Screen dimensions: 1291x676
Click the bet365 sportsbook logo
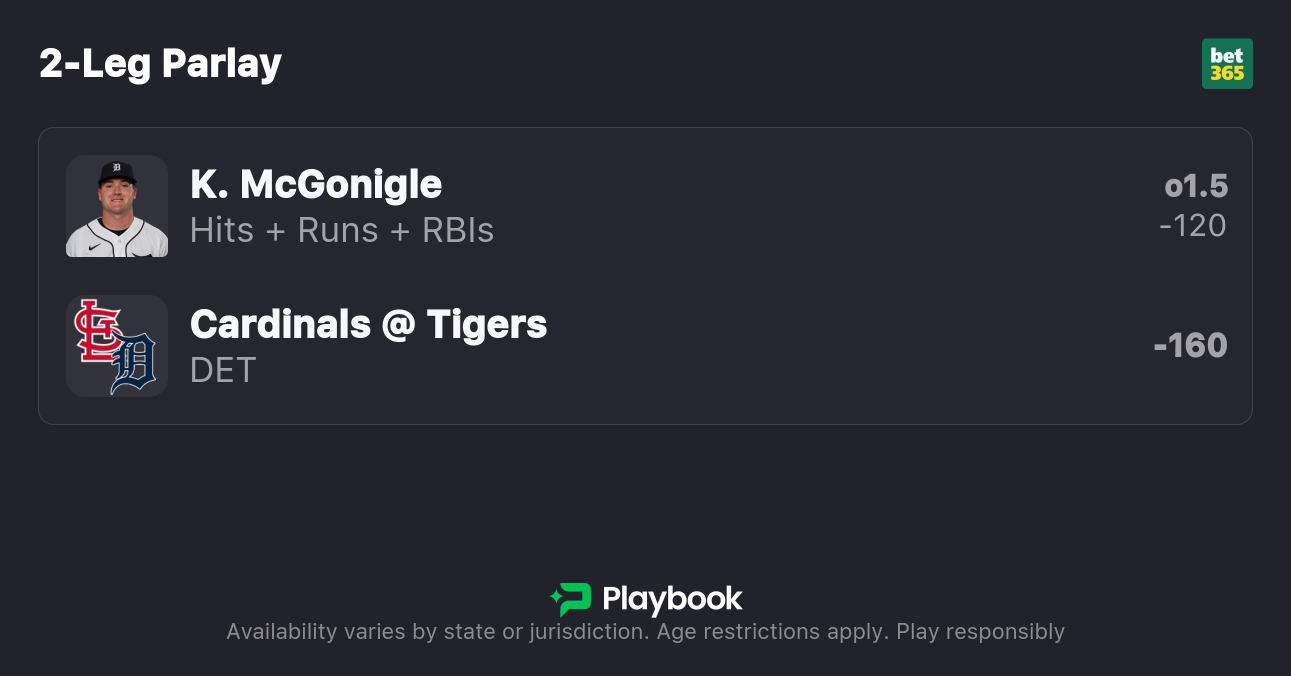pos(1227,64)
